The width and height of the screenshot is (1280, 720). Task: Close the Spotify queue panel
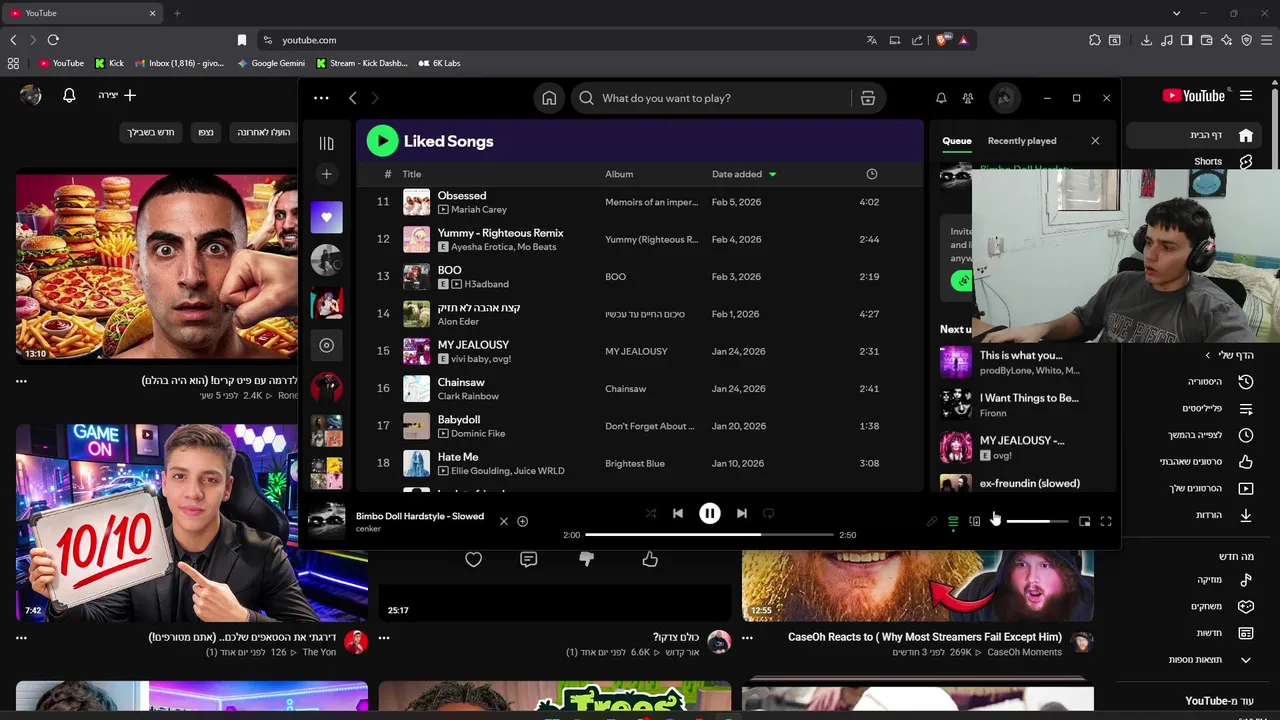1095,141
